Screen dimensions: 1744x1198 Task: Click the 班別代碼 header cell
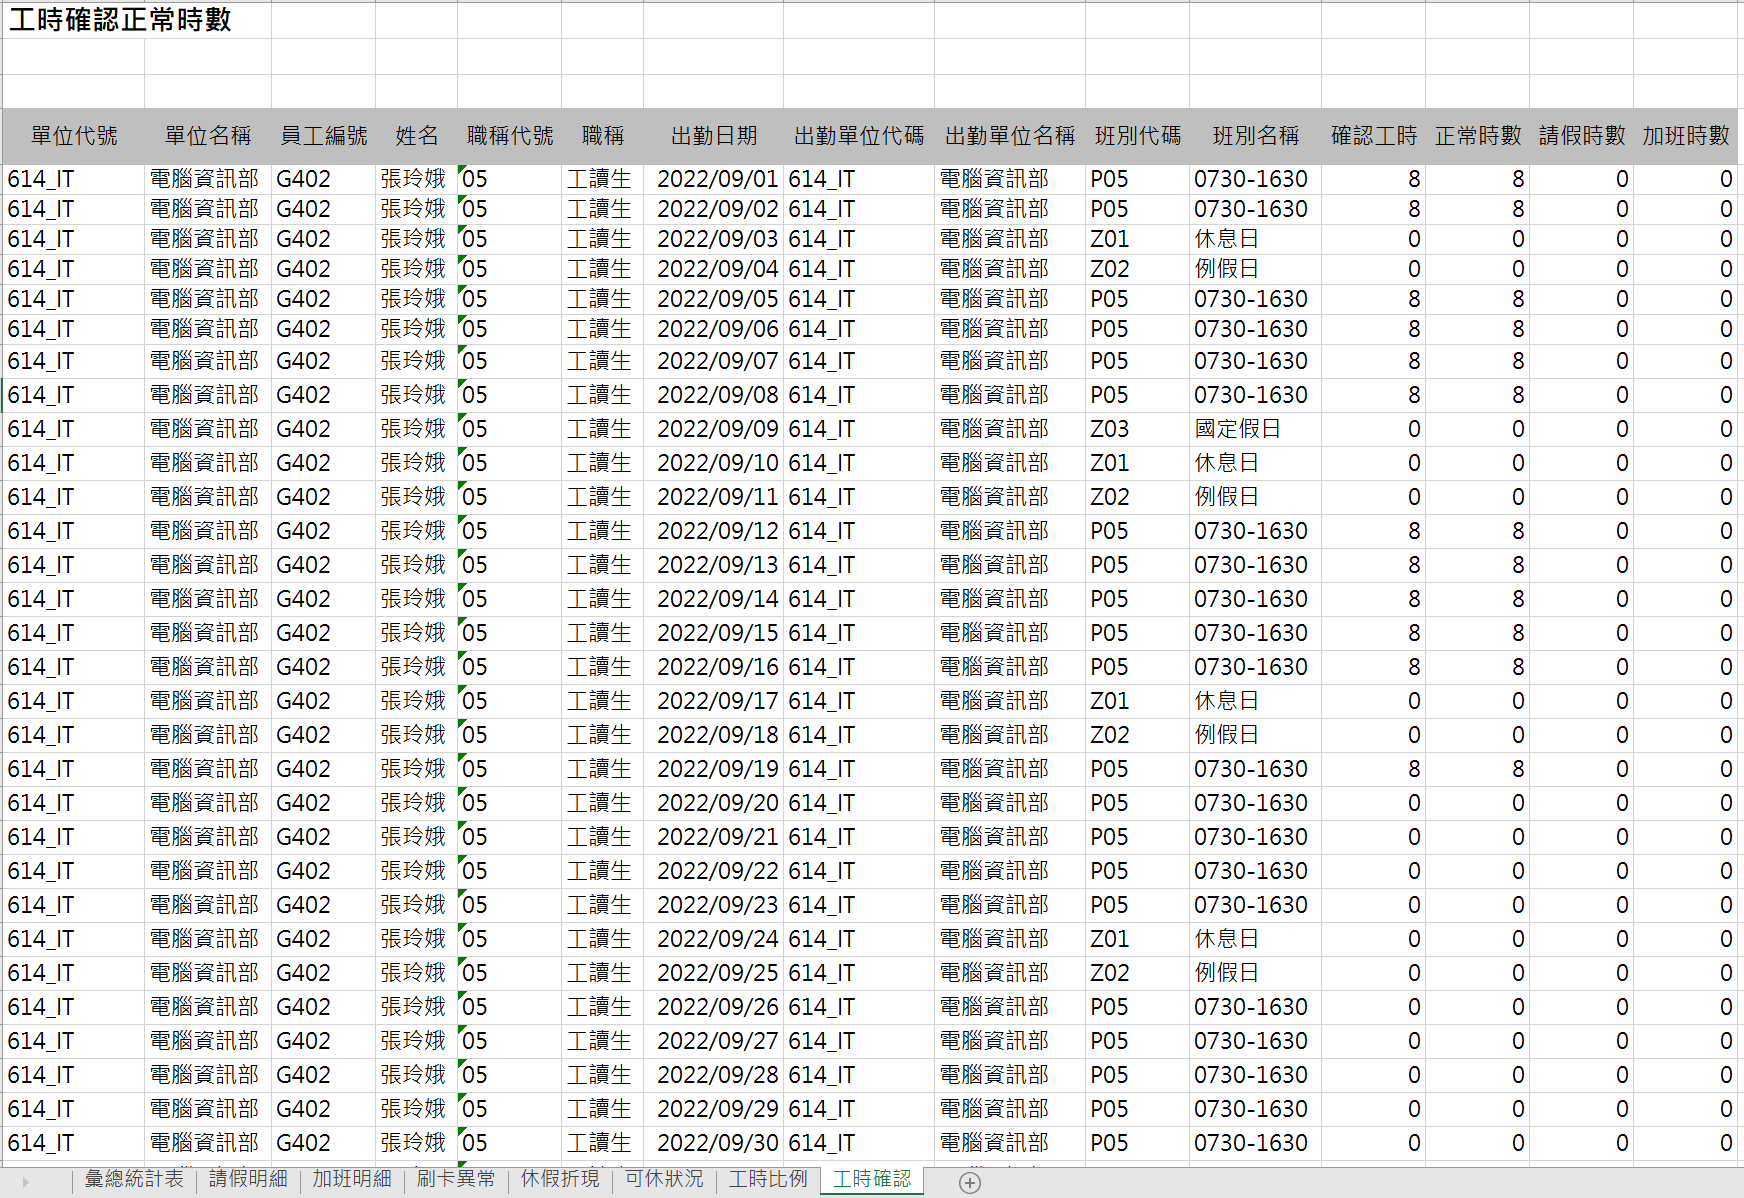point(1137,136)
